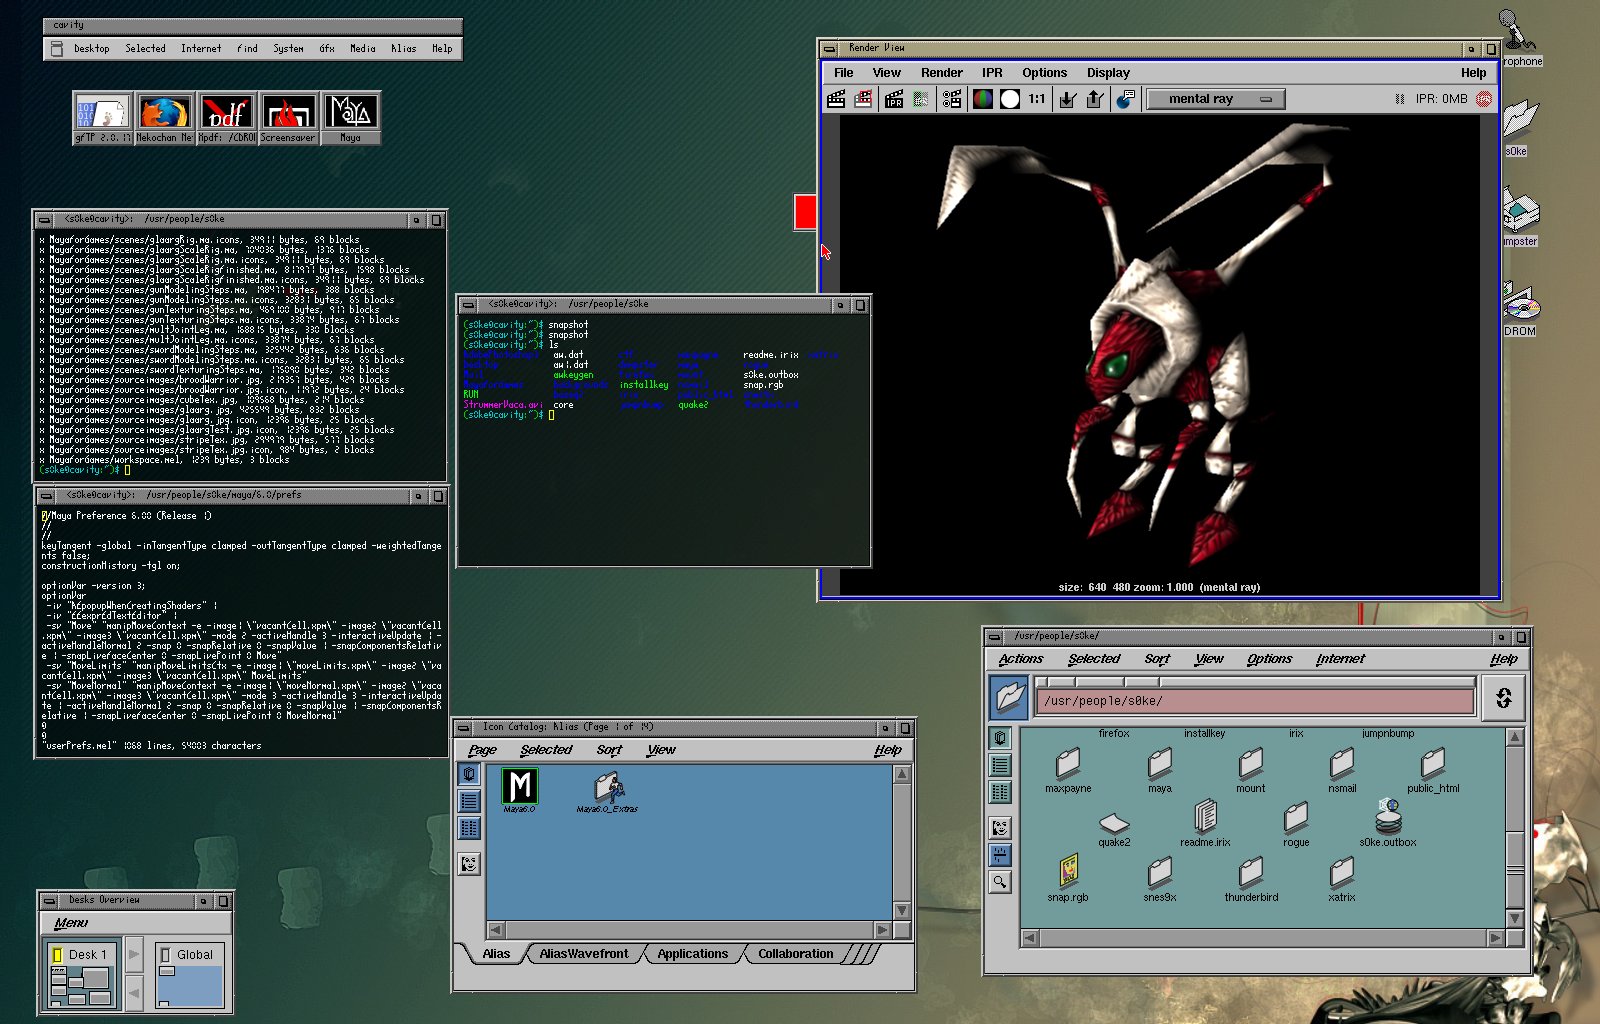The height and width of the screenshot is (1024, 1600).
Task: Click the file manager refresh arrows button
Action: [x=1503, y=698]
